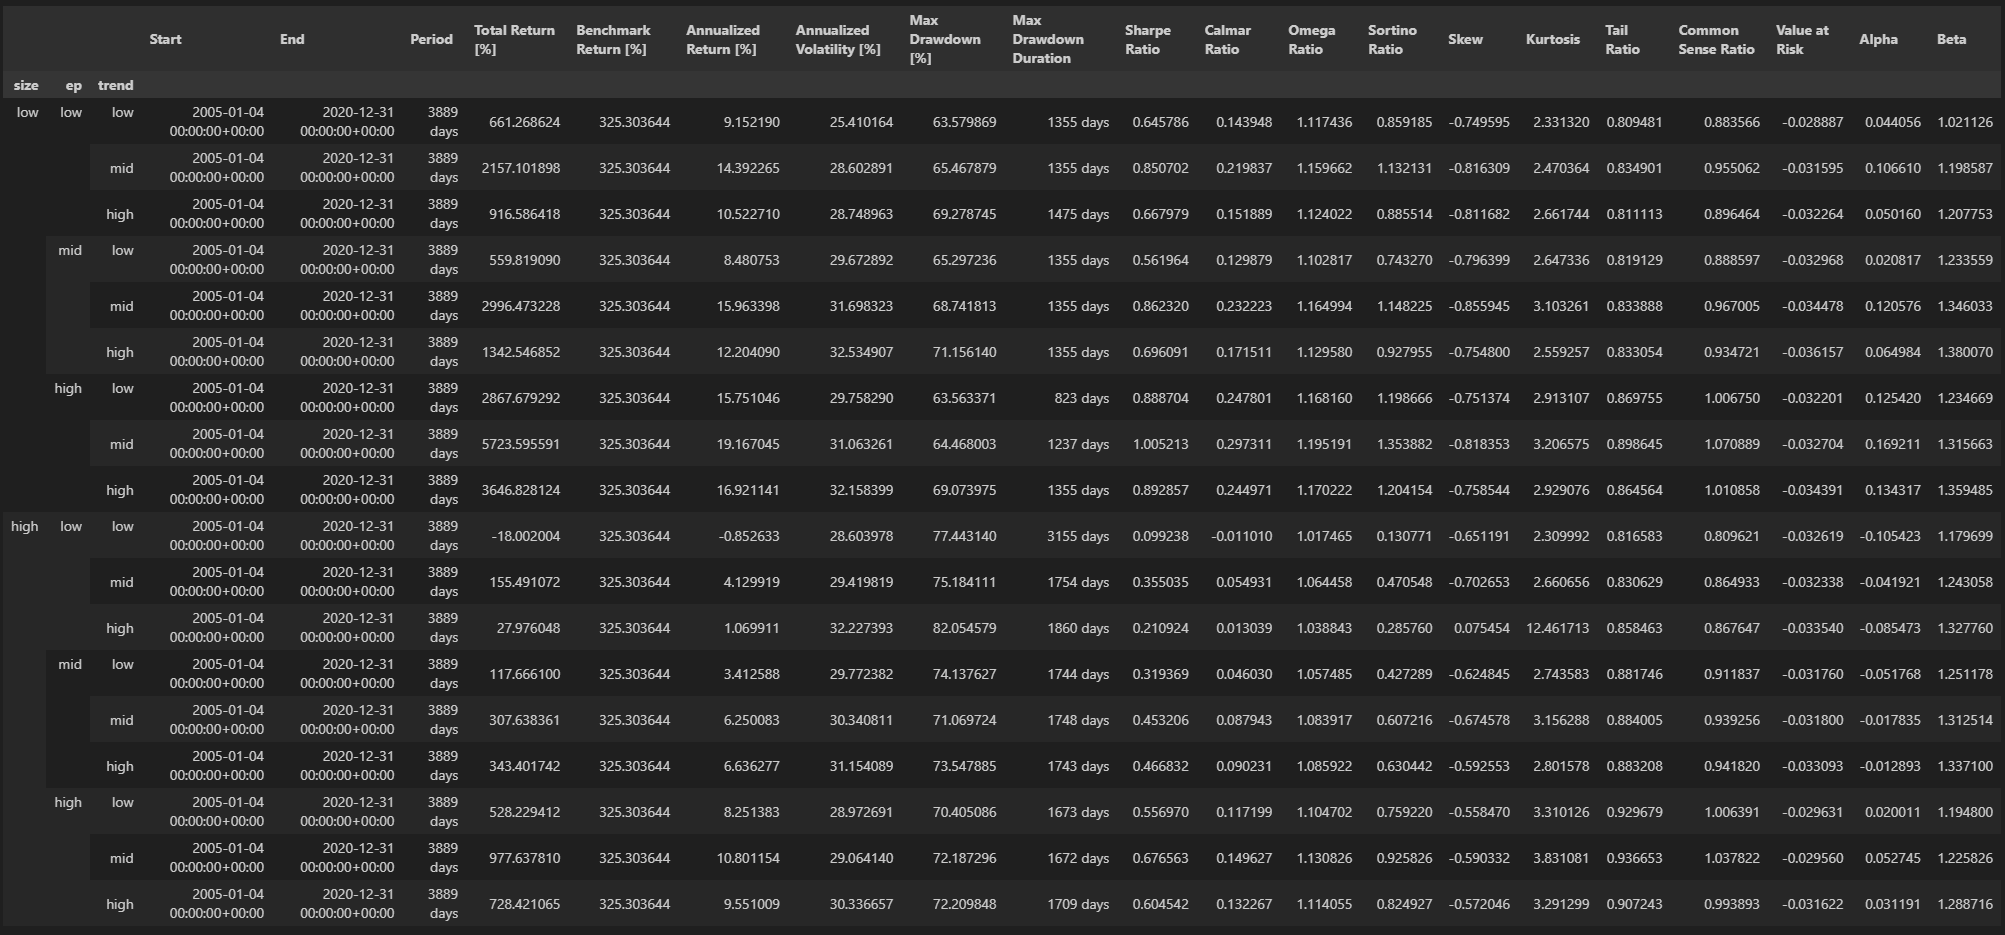The width and height of the screenshot is (2005, 935).
Task: Select value at risk -0.036157
Action: click(1812, 352)
